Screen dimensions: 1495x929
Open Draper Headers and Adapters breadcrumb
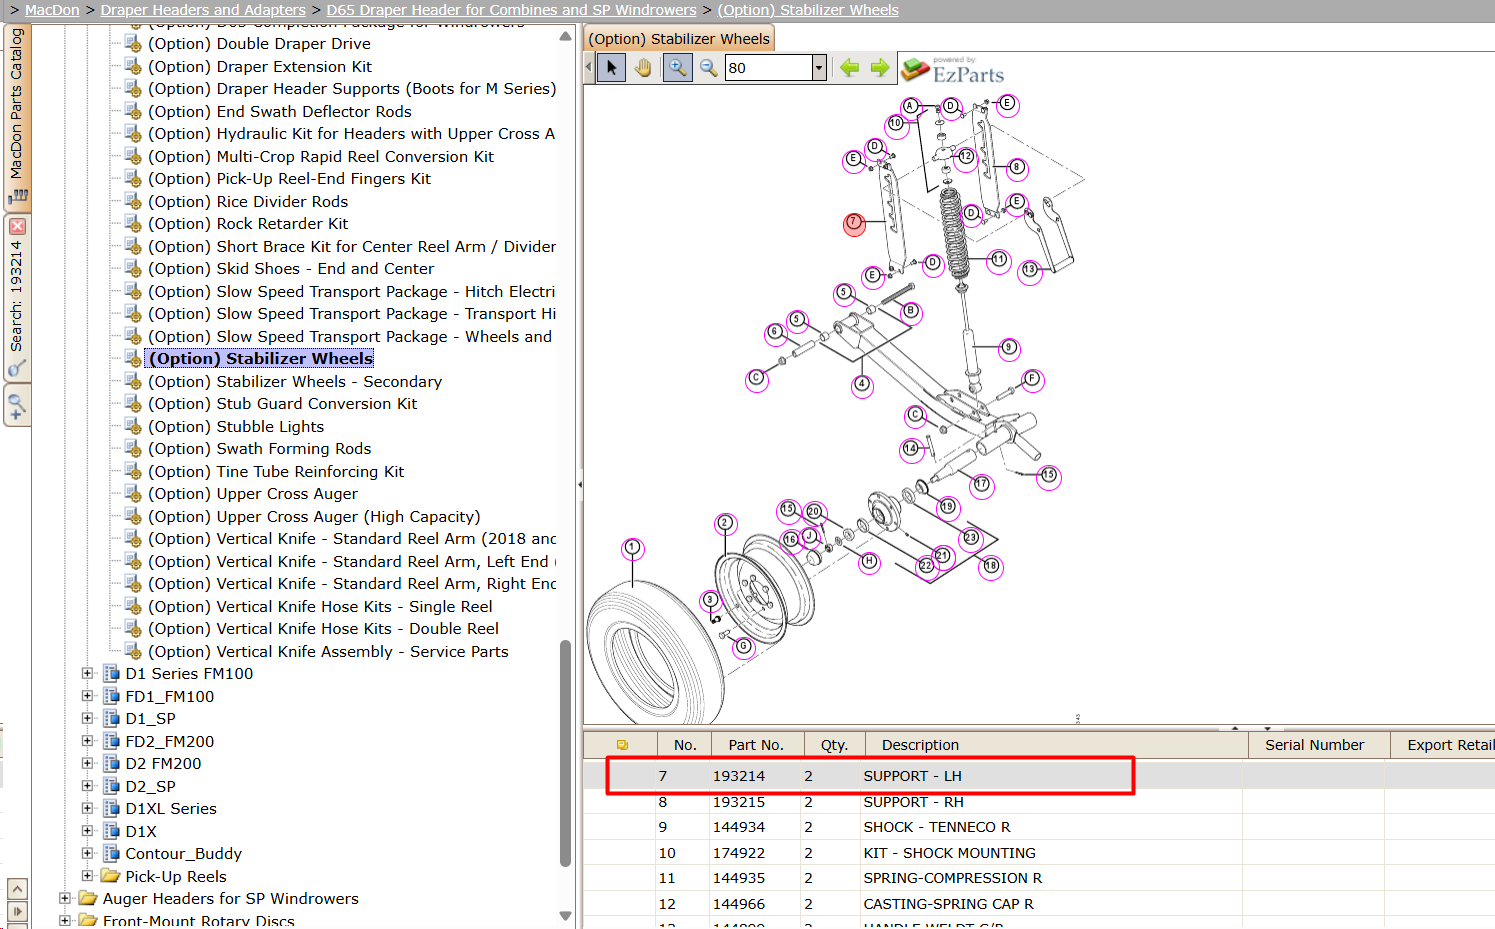click(203, 10)
